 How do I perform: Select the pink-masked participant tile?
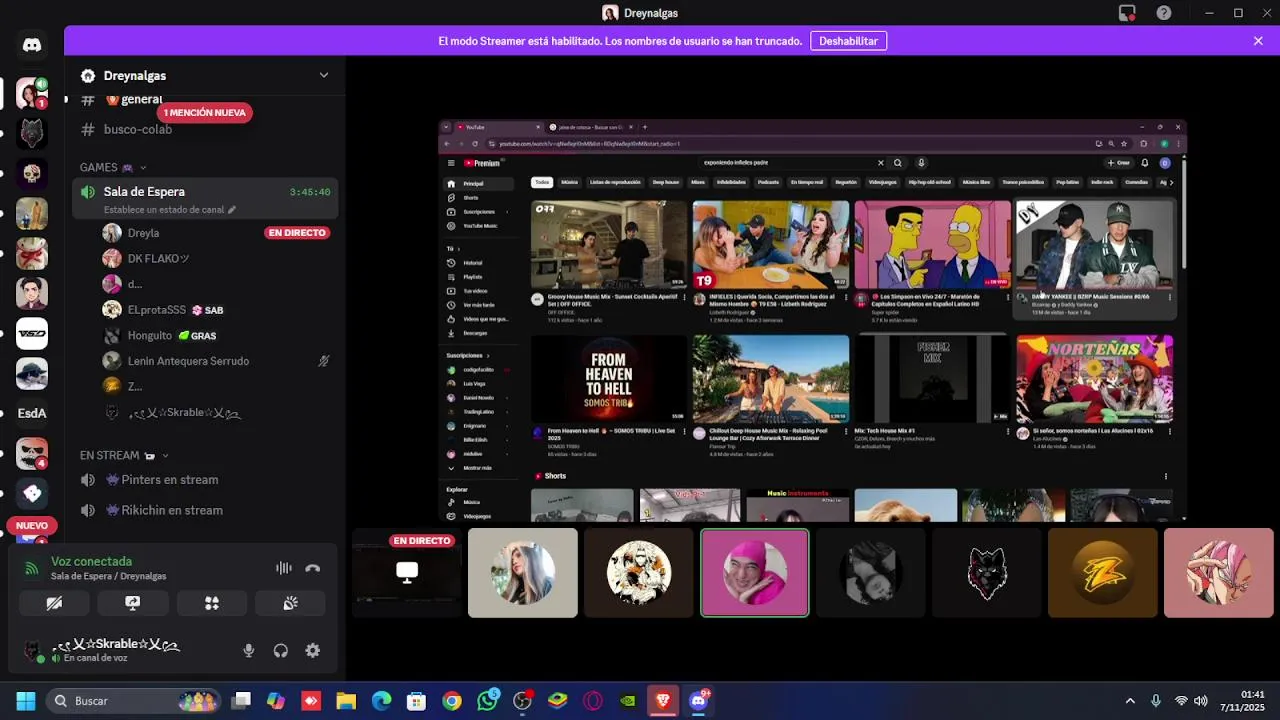(x=755, y=573)
